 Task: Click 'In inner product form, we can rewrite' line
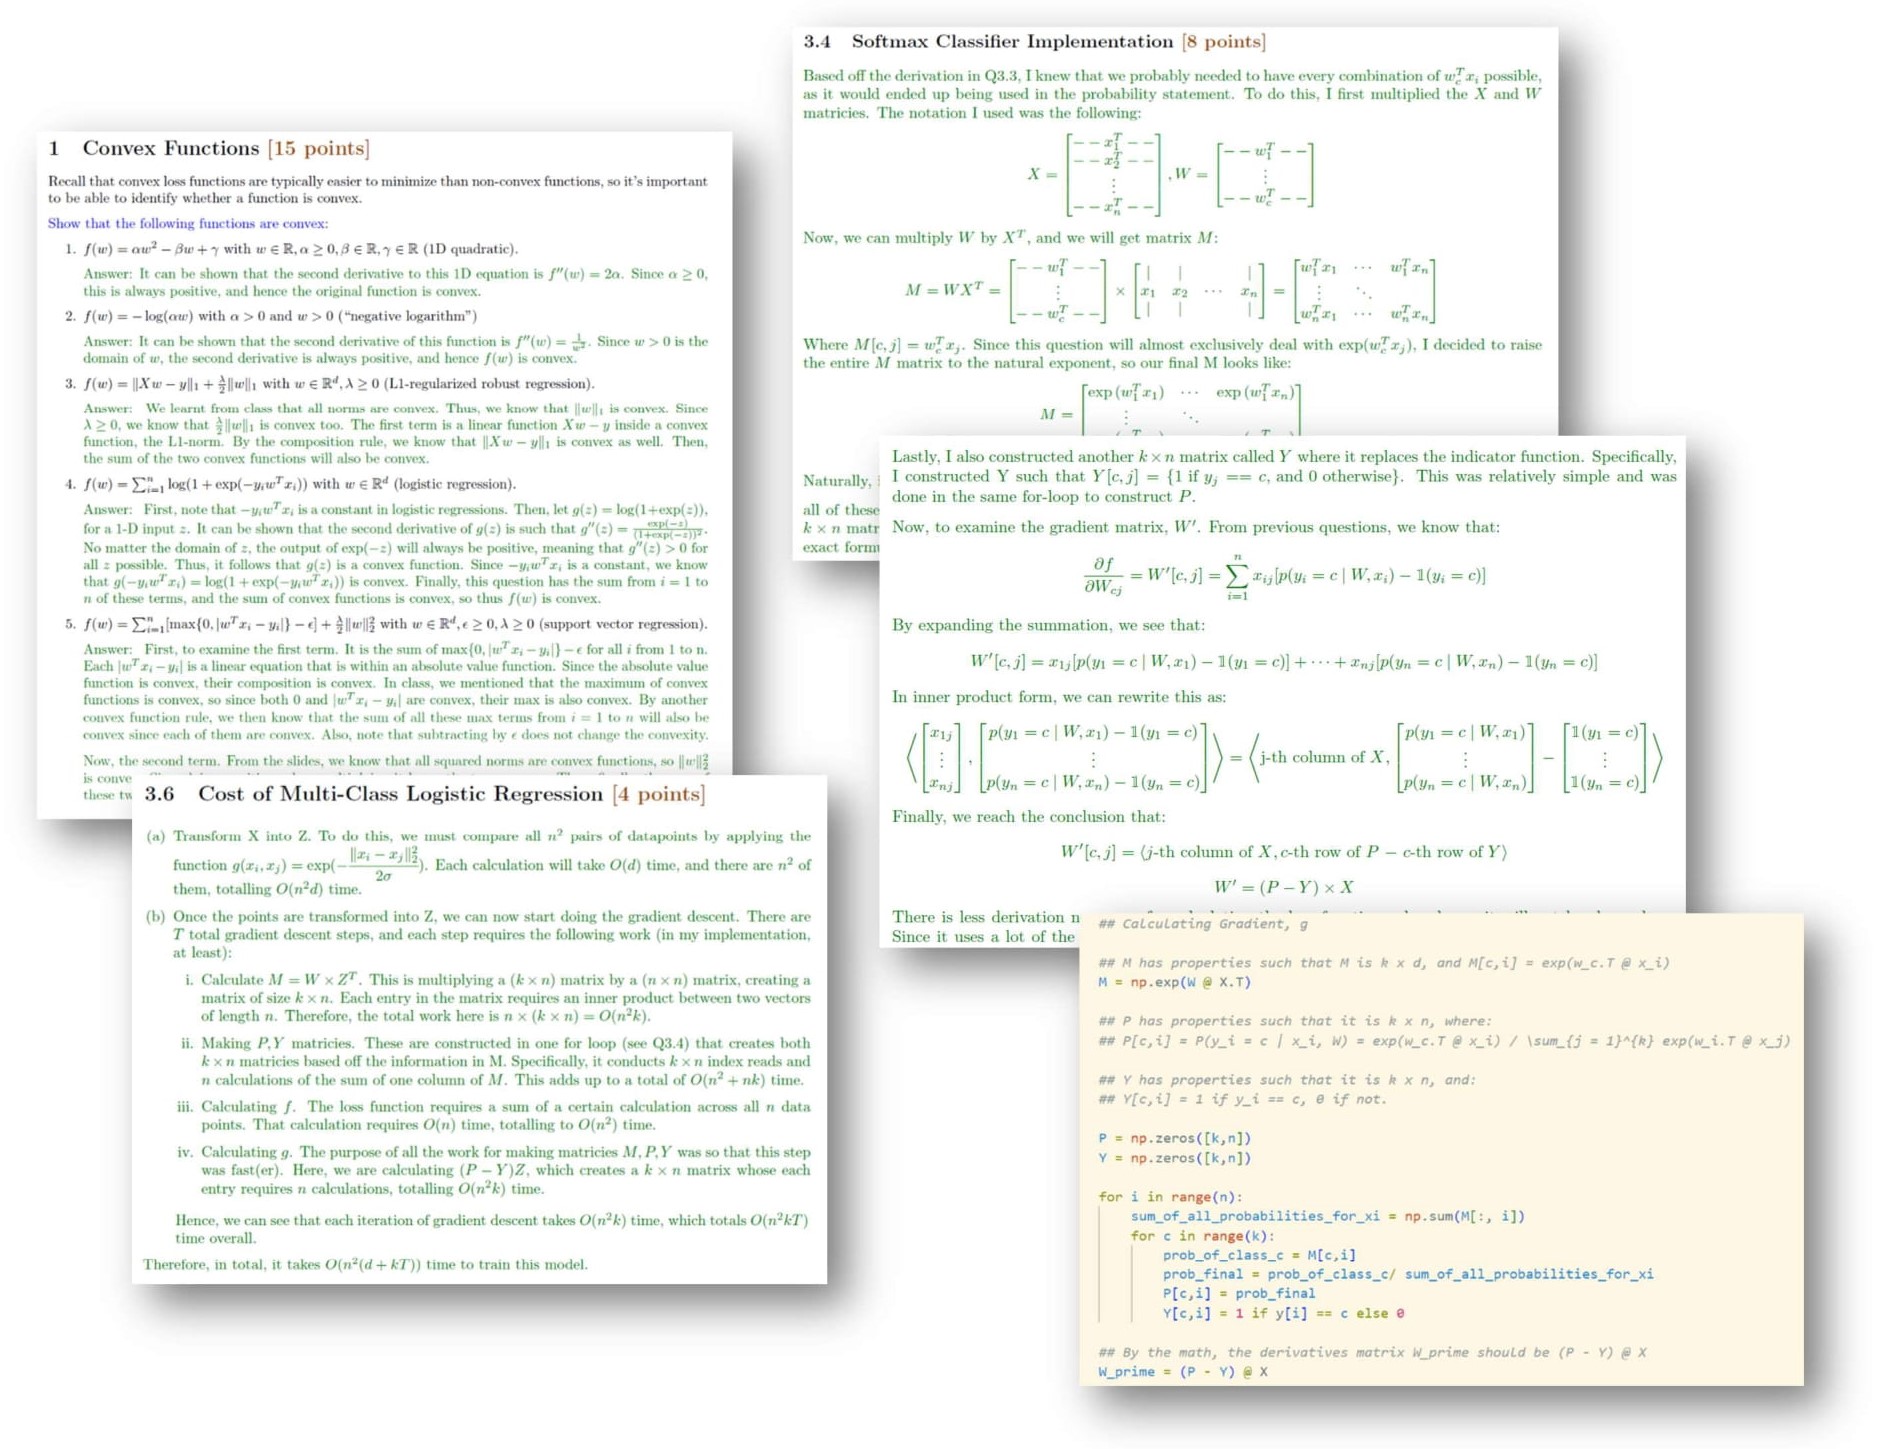pos(1059,697)
